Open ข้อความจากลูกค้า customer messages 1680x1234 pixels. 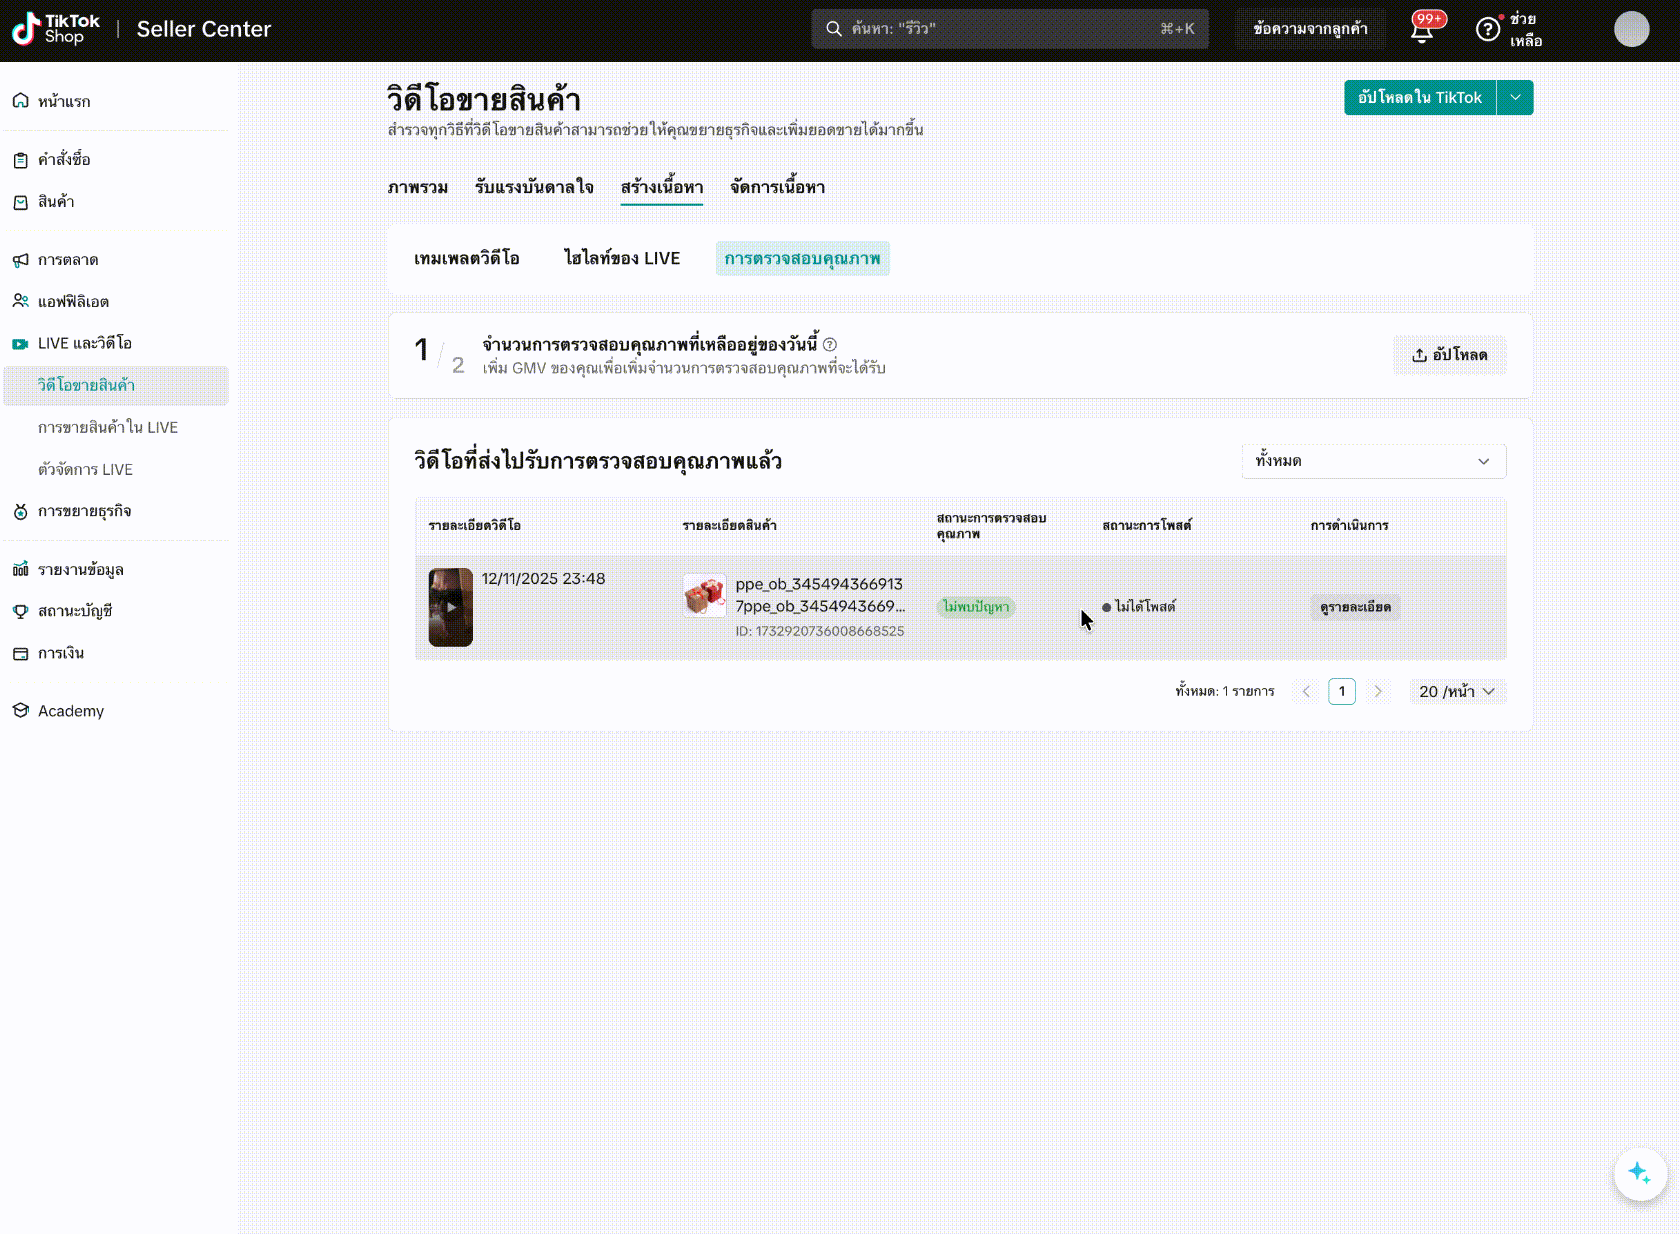click(1310, 29)
